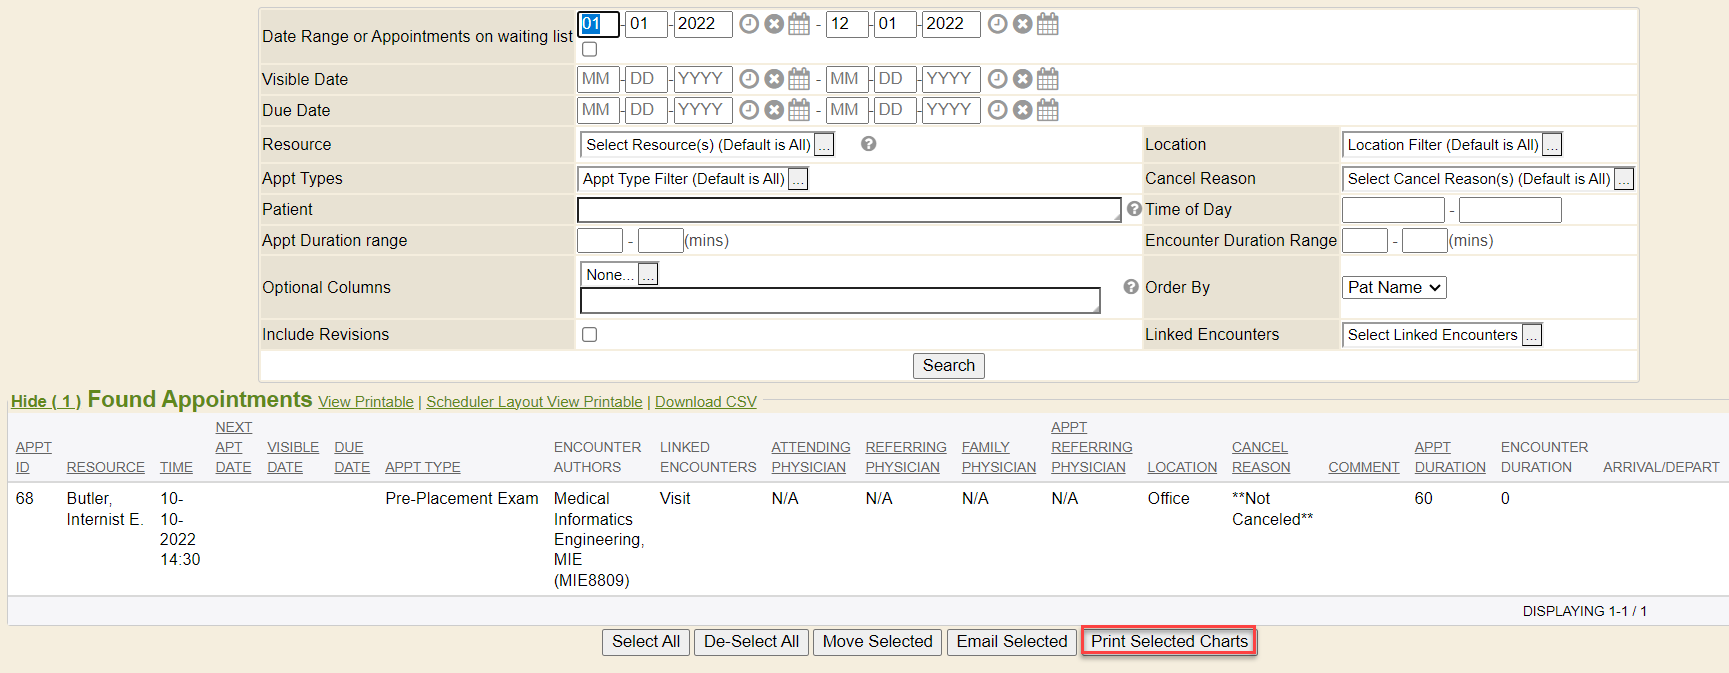Screen dimensions: 1729x673
Task: Open calendar picker for start date range
Action: 799,24
